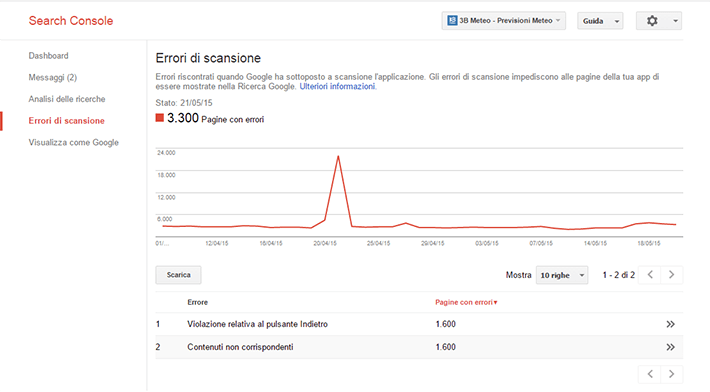This screenshot has width=710, height=392.
Task: Open Dashboard in the sidebar
Action: [x=48, y=56]
